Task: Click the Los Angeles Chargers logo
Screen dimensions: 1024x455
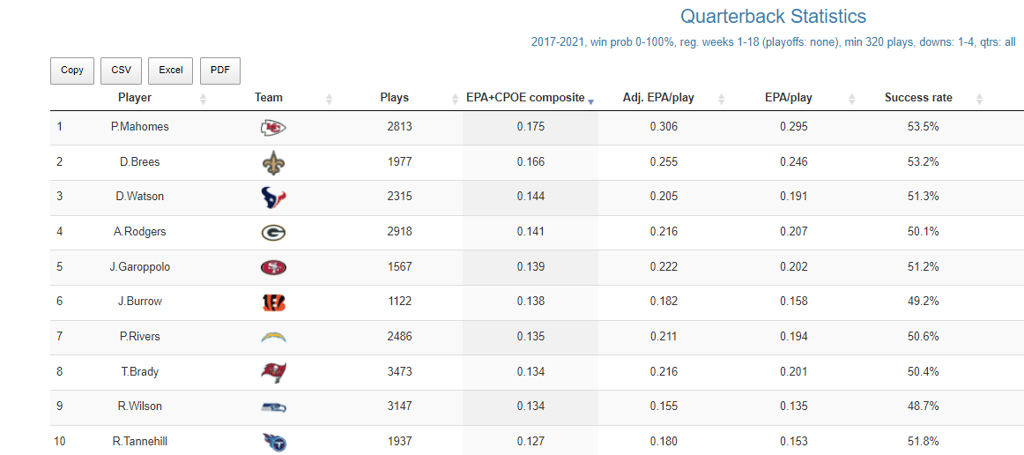Action: point(272,337)
